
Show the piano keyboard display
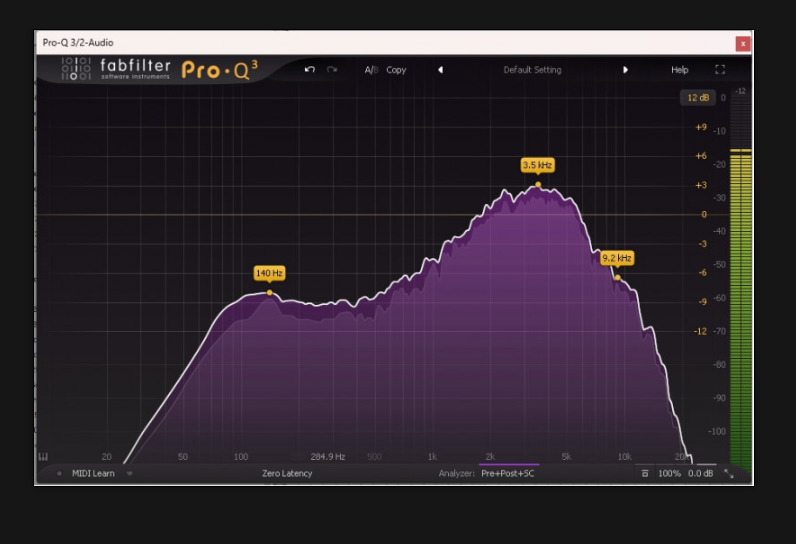pyautogui.click(x=44, y=457)
